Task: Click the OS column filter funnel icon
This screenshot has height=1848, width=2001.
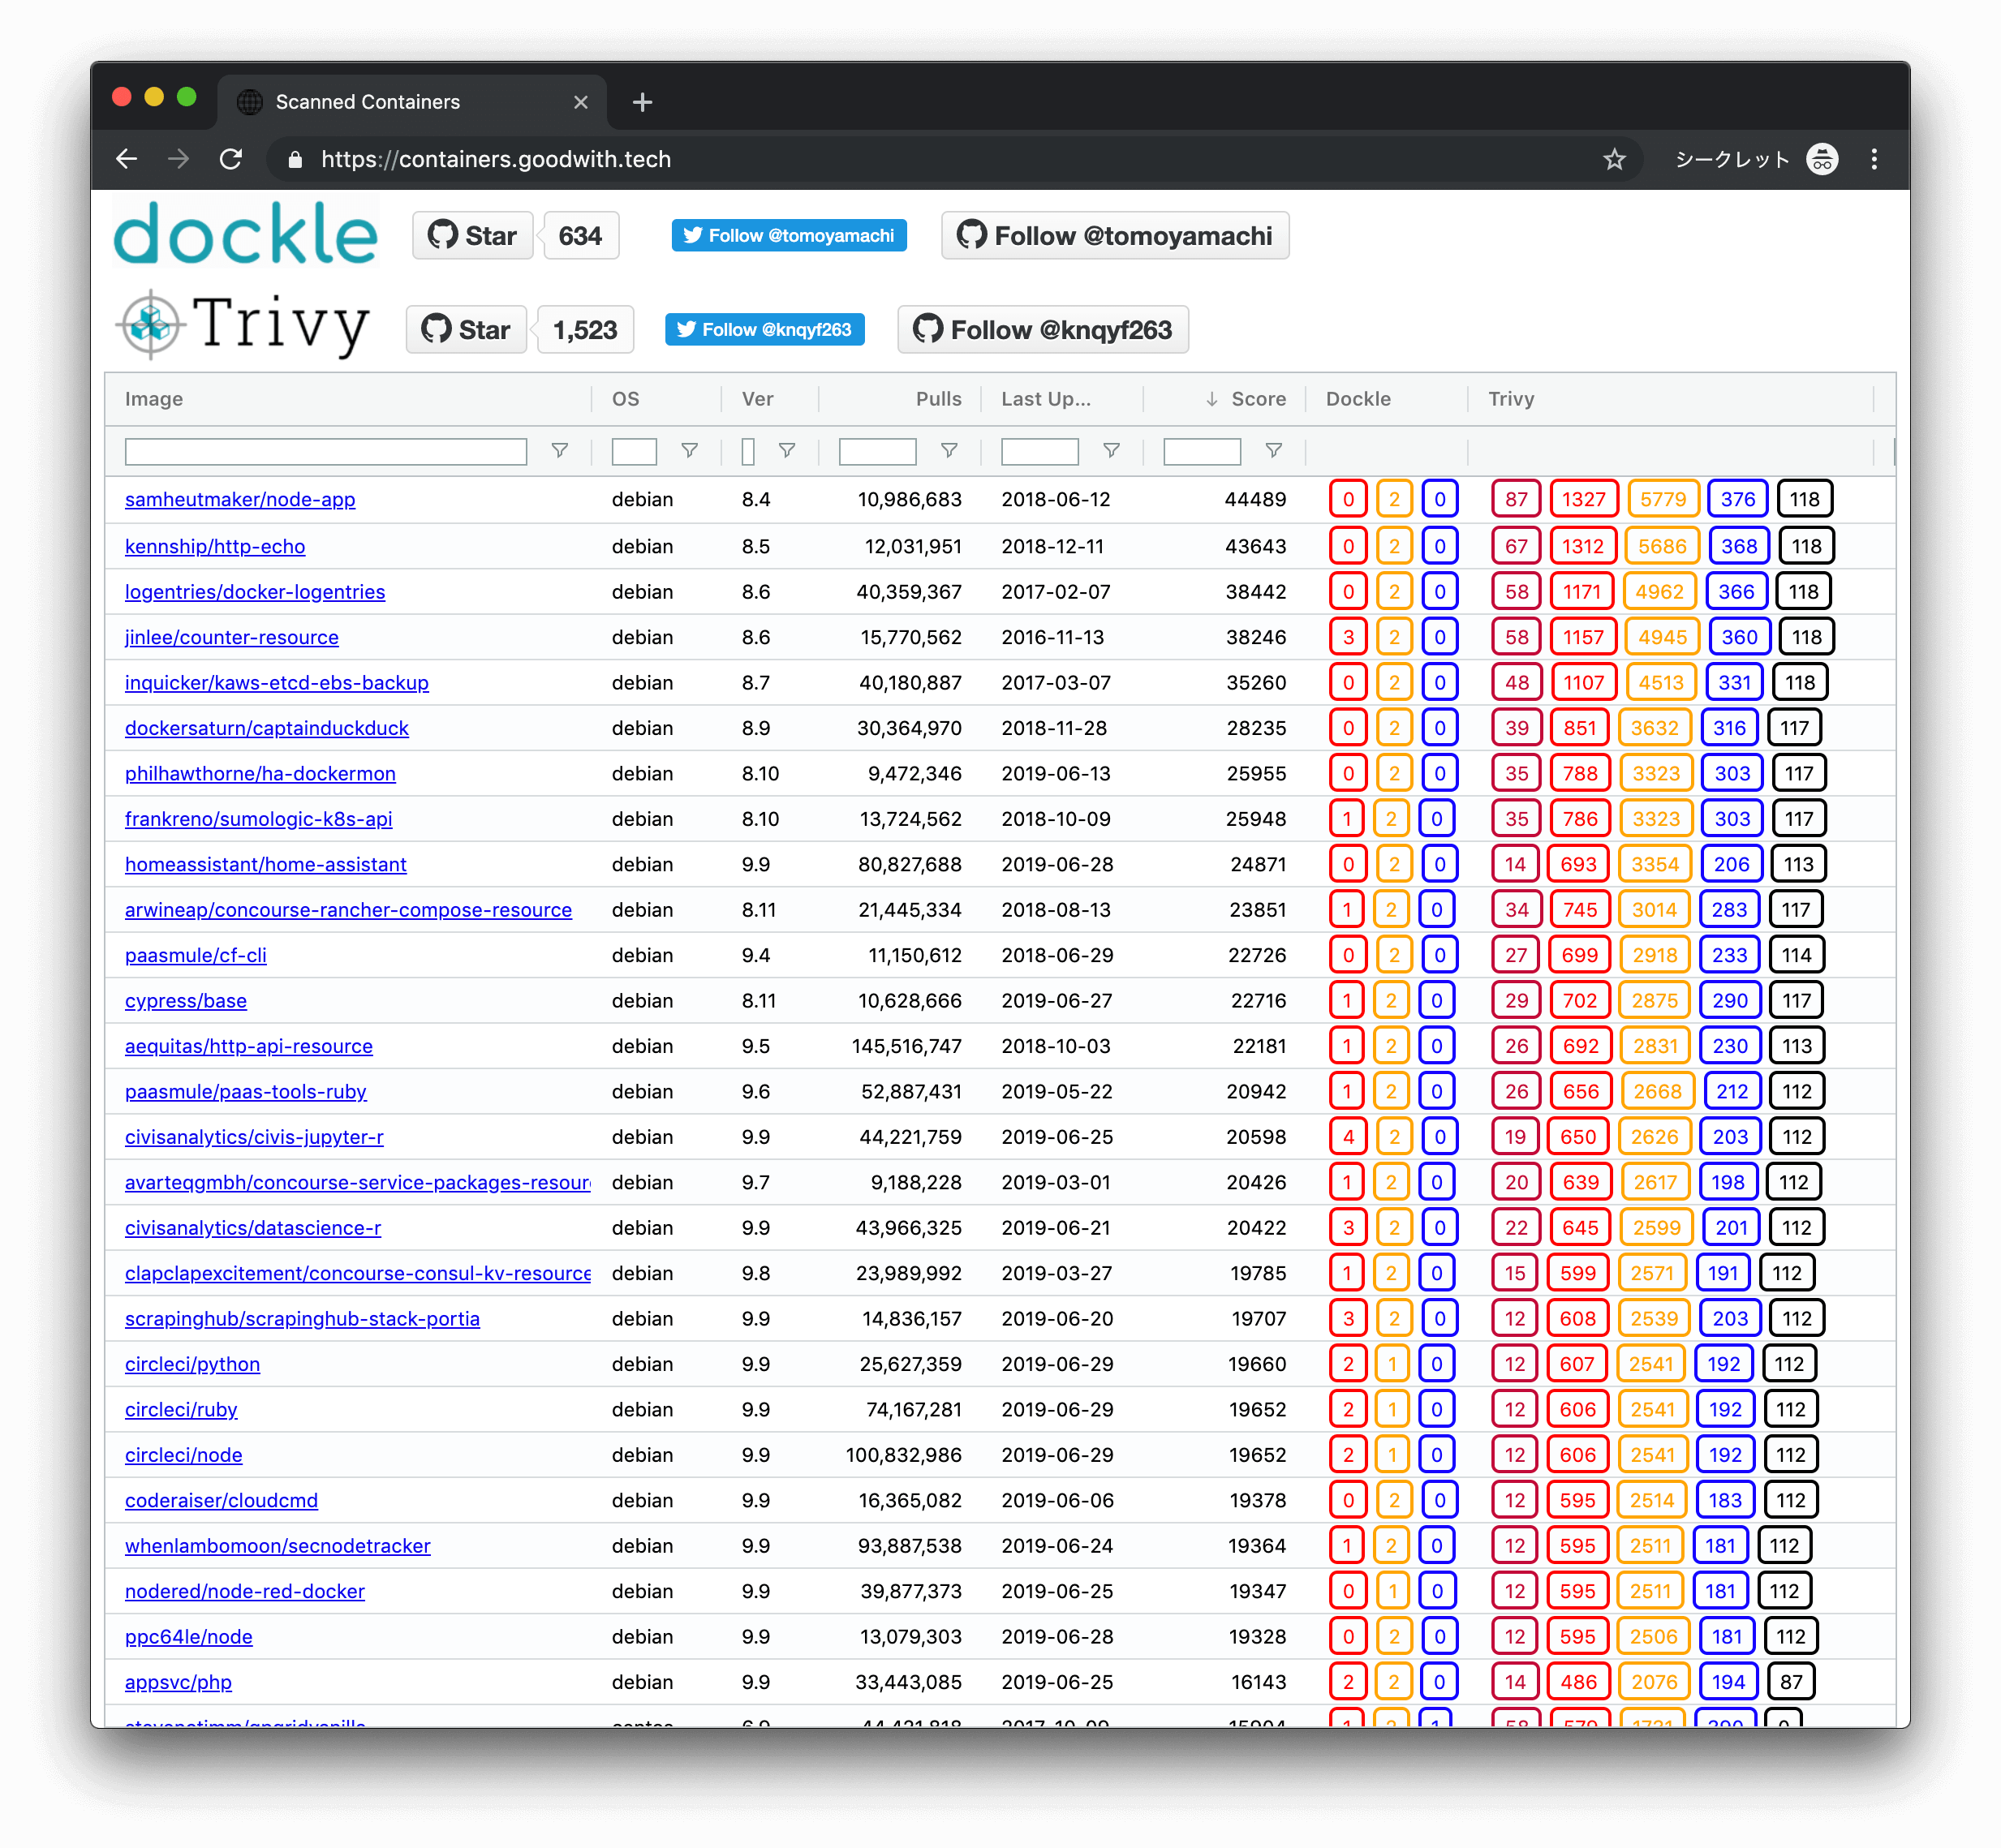Action: tap(689, 451)
